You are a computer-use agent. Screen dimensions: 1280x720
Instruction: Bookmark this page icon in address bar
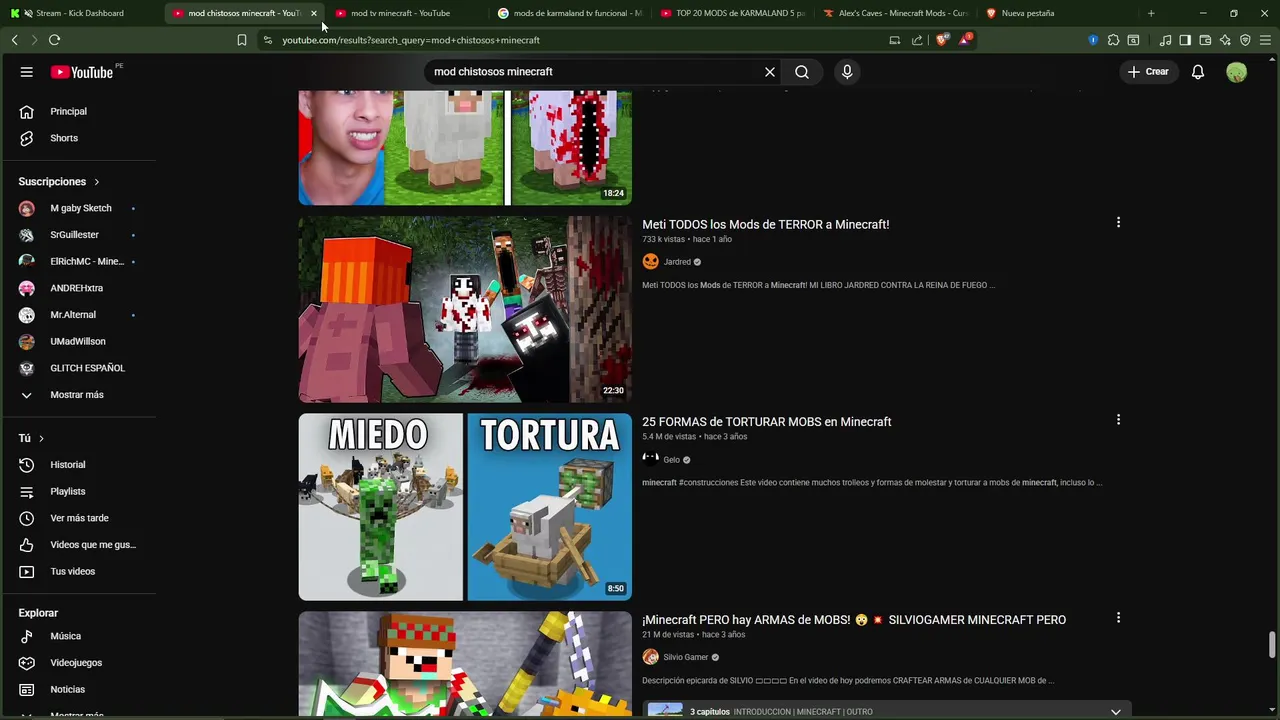[242, 40]
